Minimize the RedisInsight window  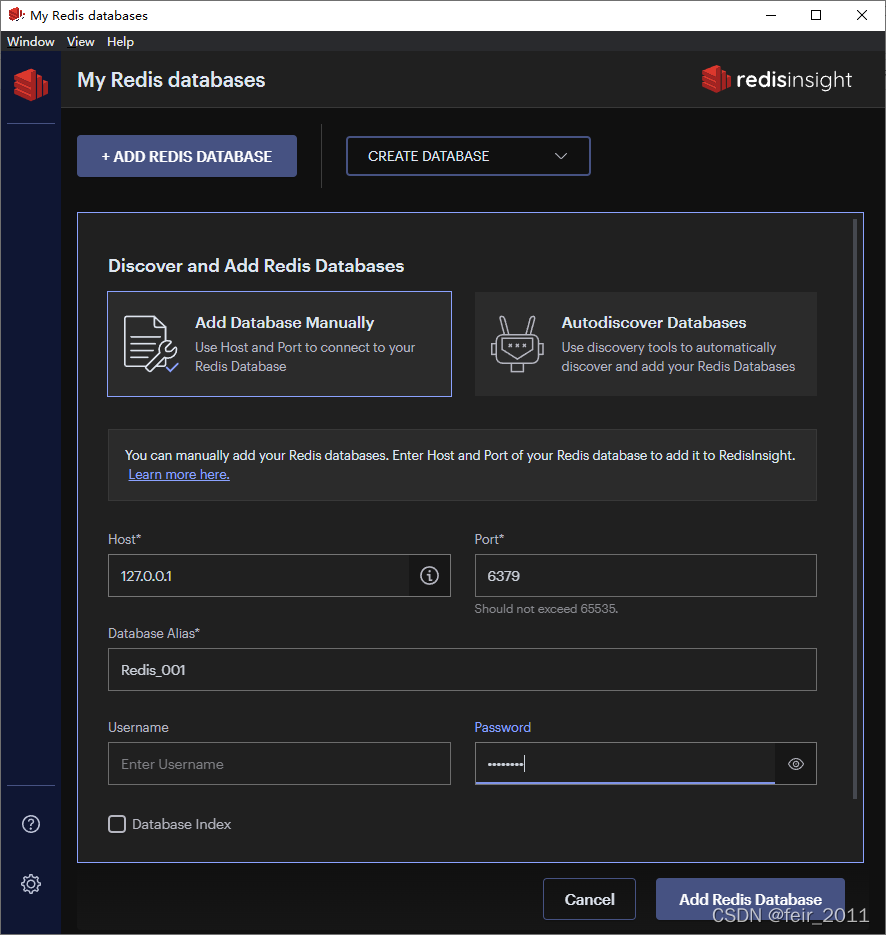pyautogui.click(x=771, y=16)
